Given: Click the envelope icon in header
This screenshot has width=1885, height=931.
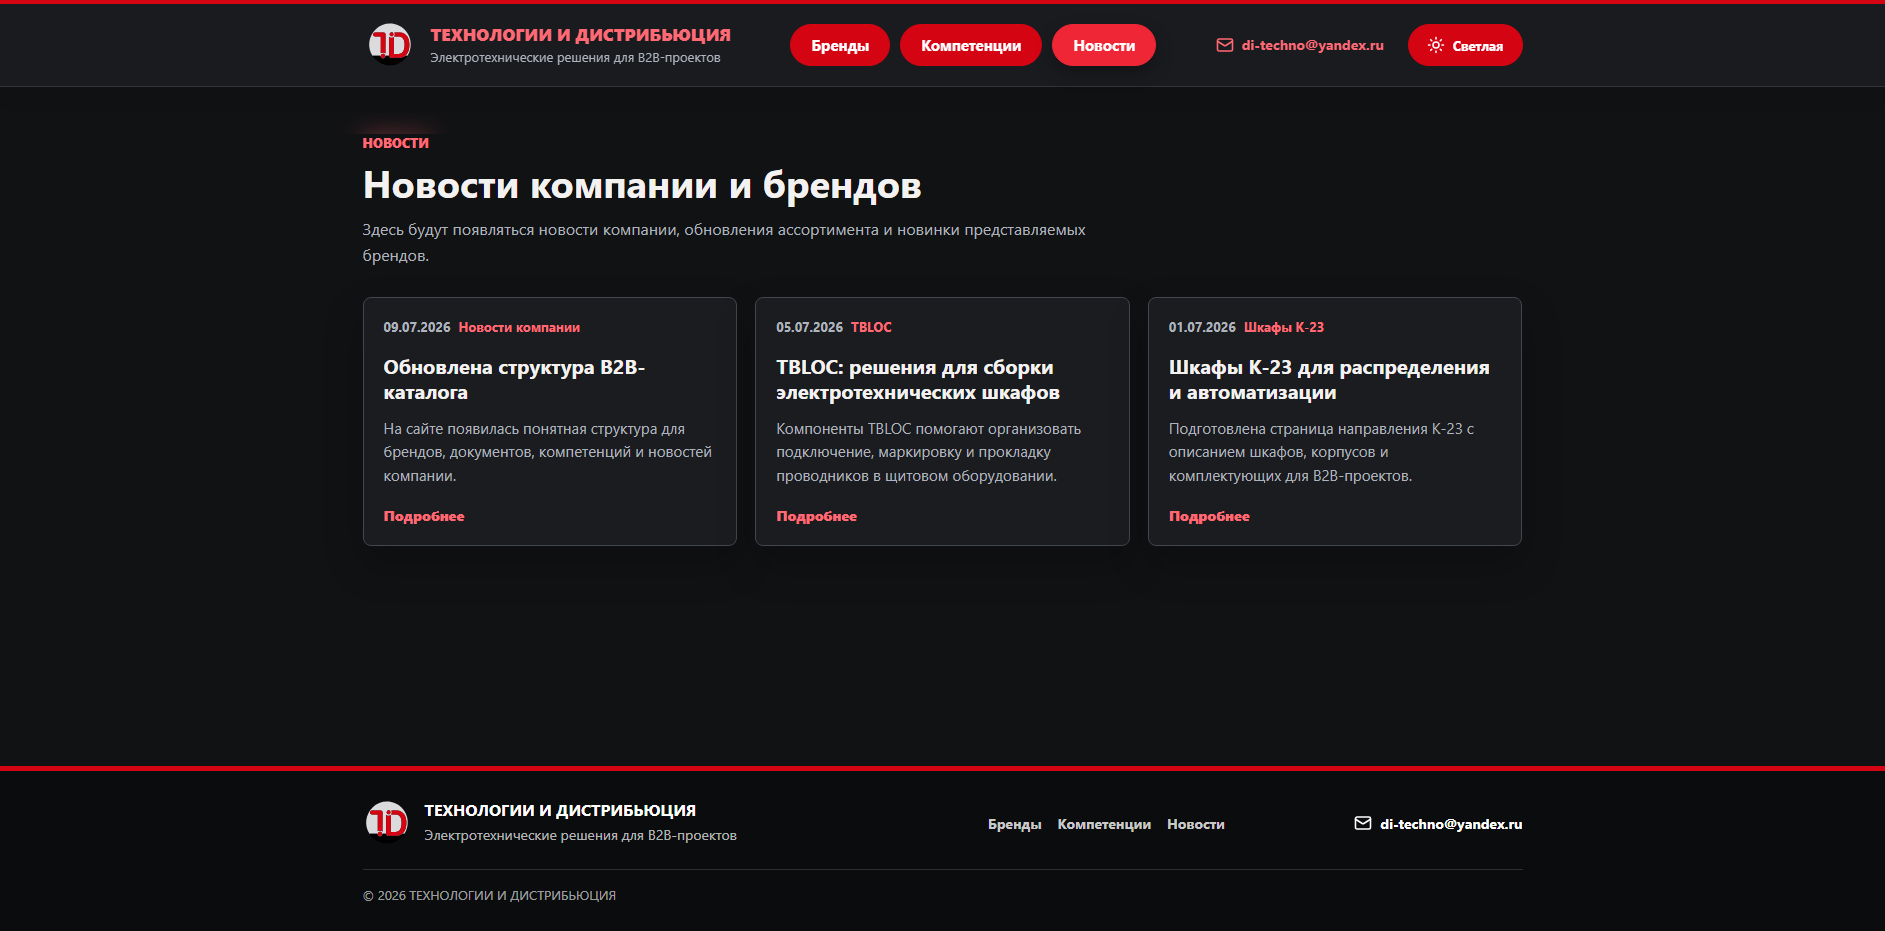Looking at the screenshot, I should click(1224, 45).
